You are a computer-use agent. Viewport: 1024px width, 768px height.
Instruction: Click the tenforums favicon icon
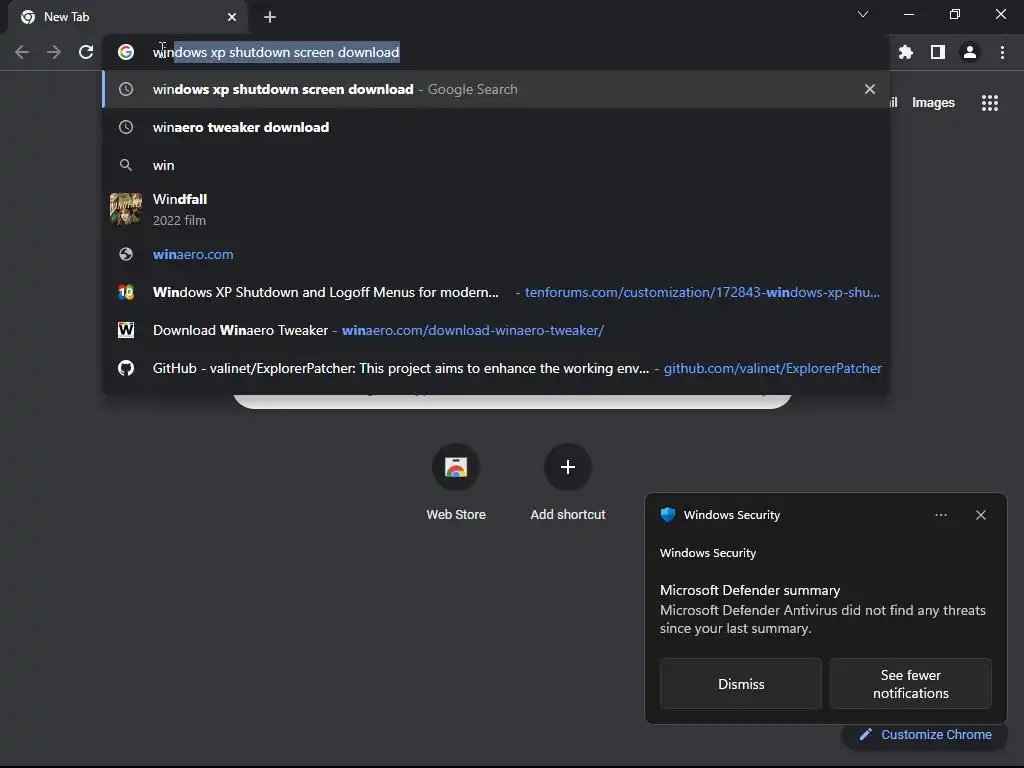pos(126,292)
